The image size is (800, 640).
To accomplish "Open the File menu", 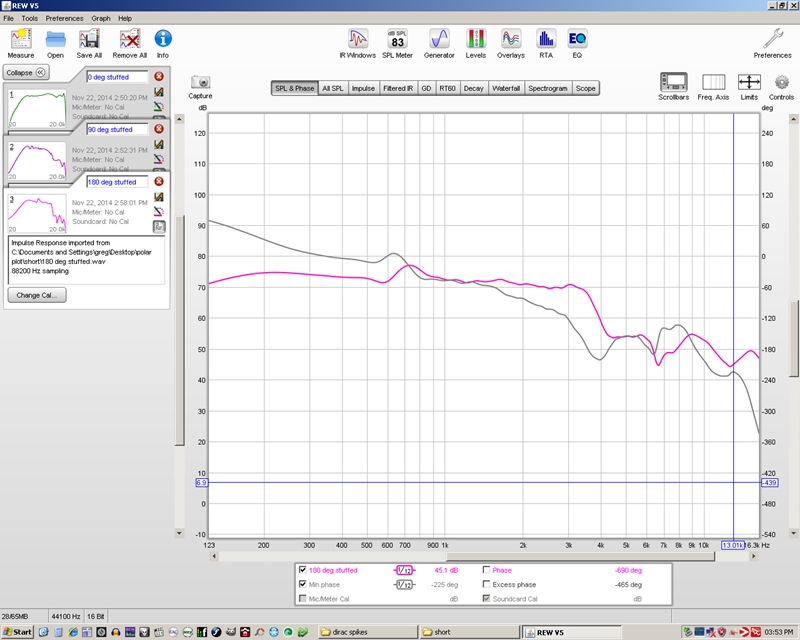I will pos(8,18).
